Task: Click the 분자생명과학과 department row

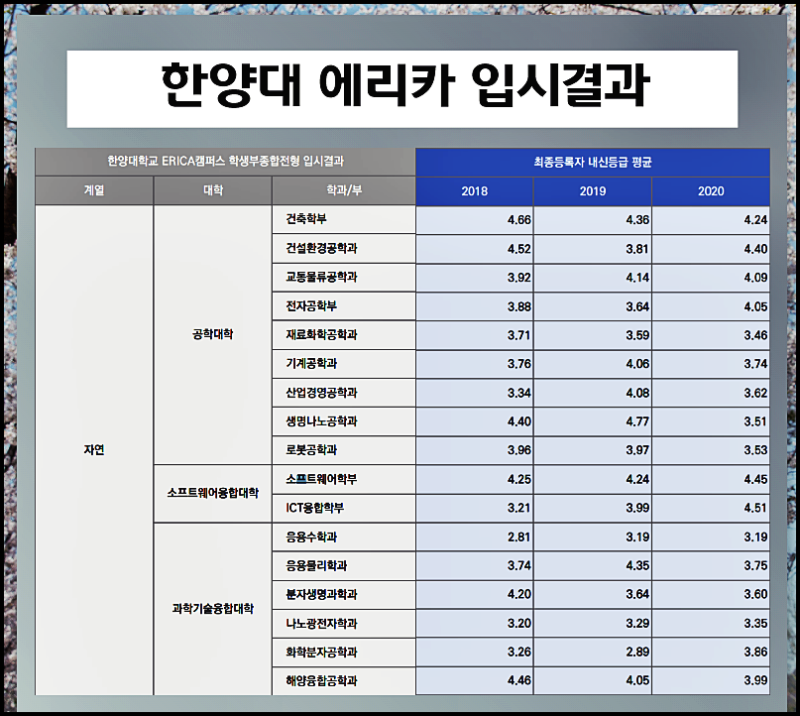Action: (x=344, y=595)
